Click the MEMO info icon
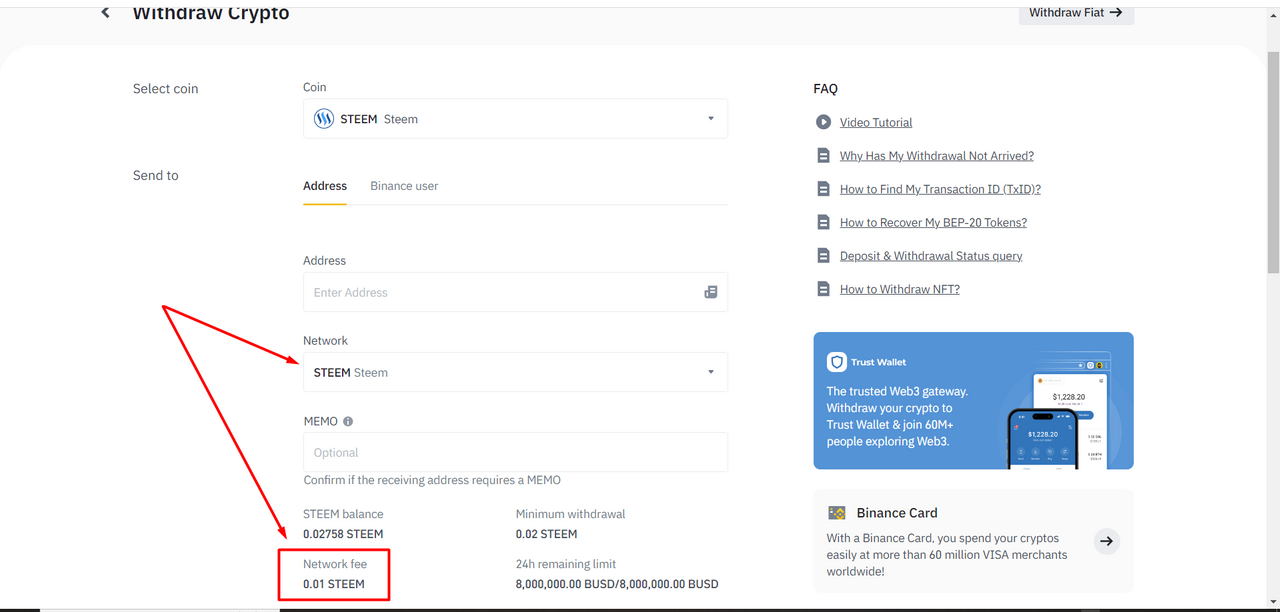The image size is (1280, 612). tap(348, 422)
